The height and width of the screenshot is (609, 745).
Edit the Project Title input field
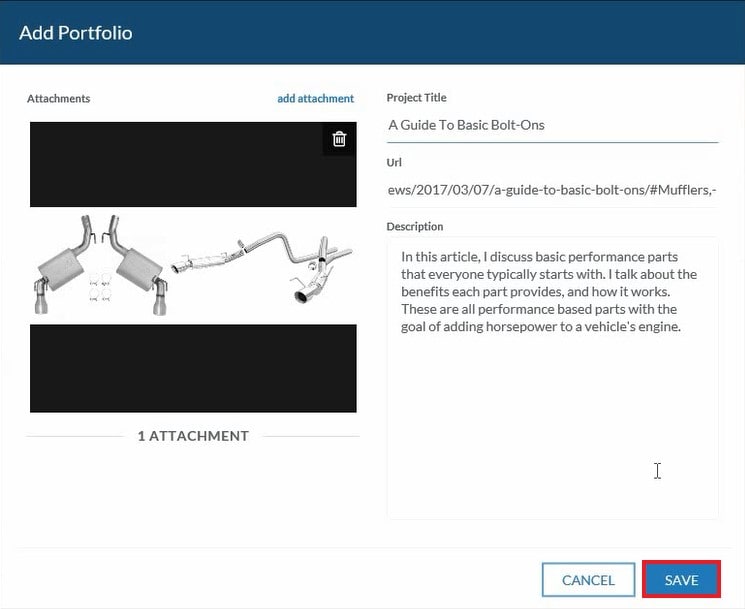pos(552,125)
